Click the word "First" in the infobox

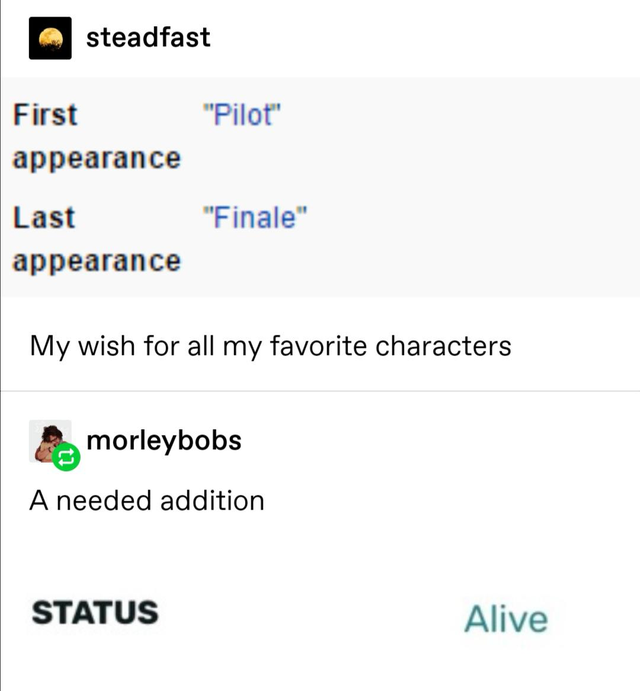tap(45, 115)
